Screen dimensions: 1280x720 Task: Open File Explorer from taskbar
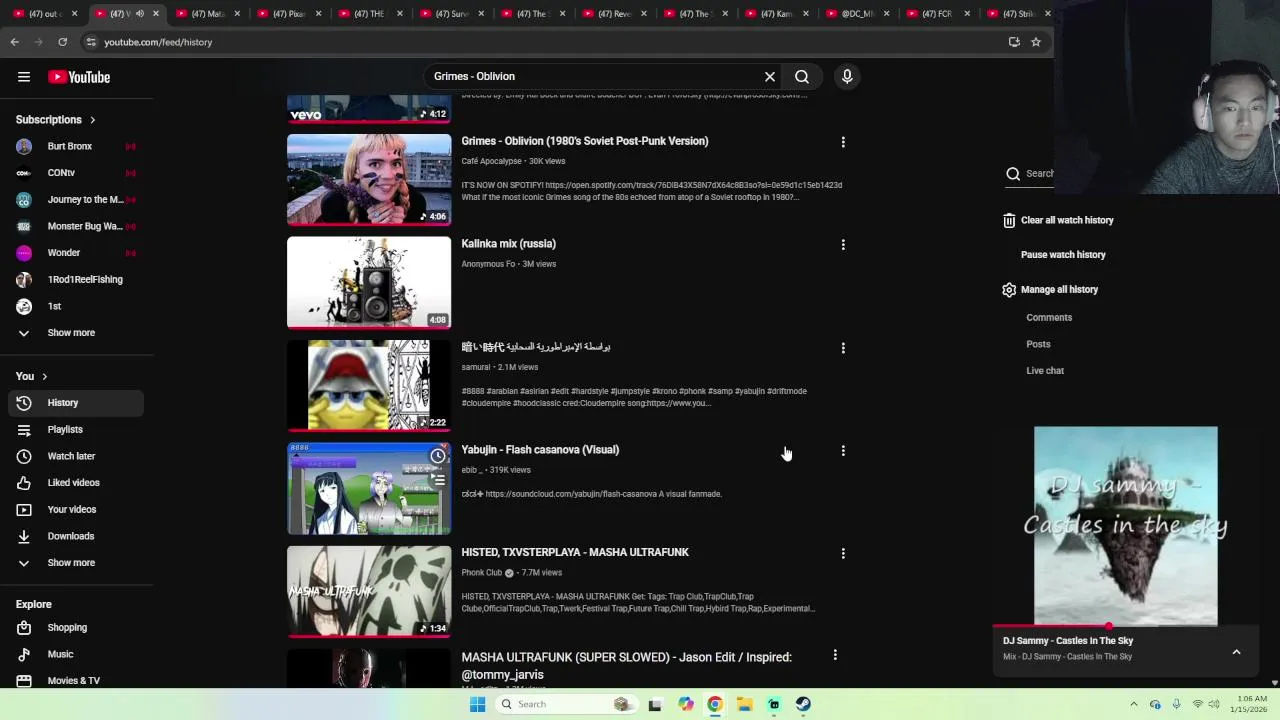click(x=744, y=704)
